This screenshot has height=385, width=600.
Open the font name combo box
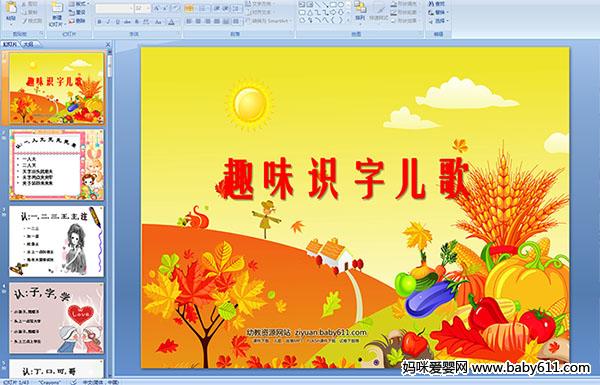(x=114, y=8)
